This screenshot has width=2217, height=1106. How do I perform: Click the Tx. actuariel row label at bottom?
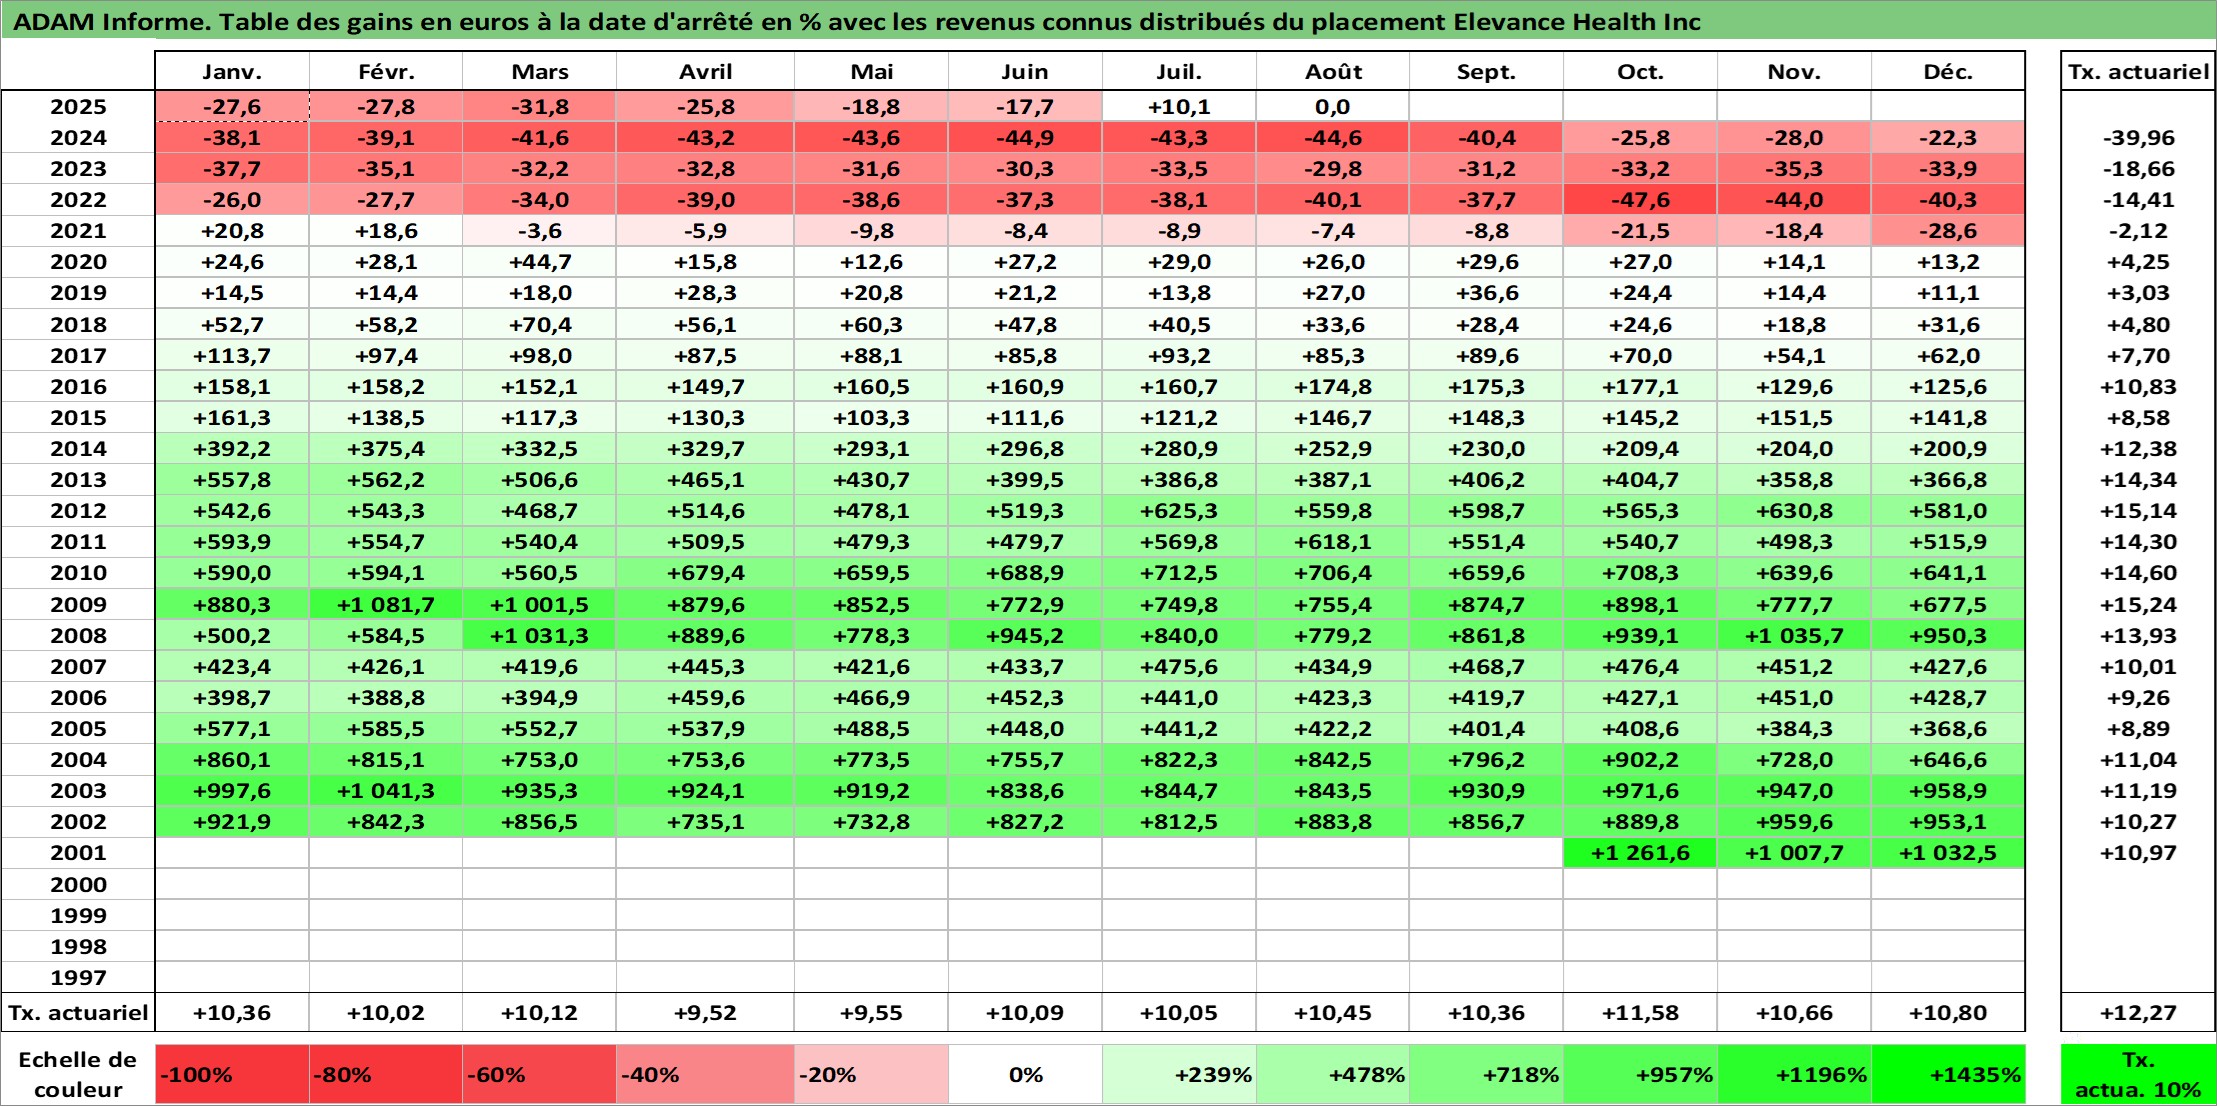tap(78, 1012)
